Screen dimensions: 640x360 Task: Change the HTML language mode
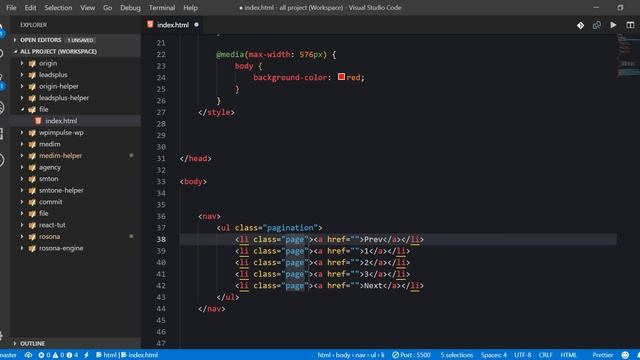(x=569, y=355)
